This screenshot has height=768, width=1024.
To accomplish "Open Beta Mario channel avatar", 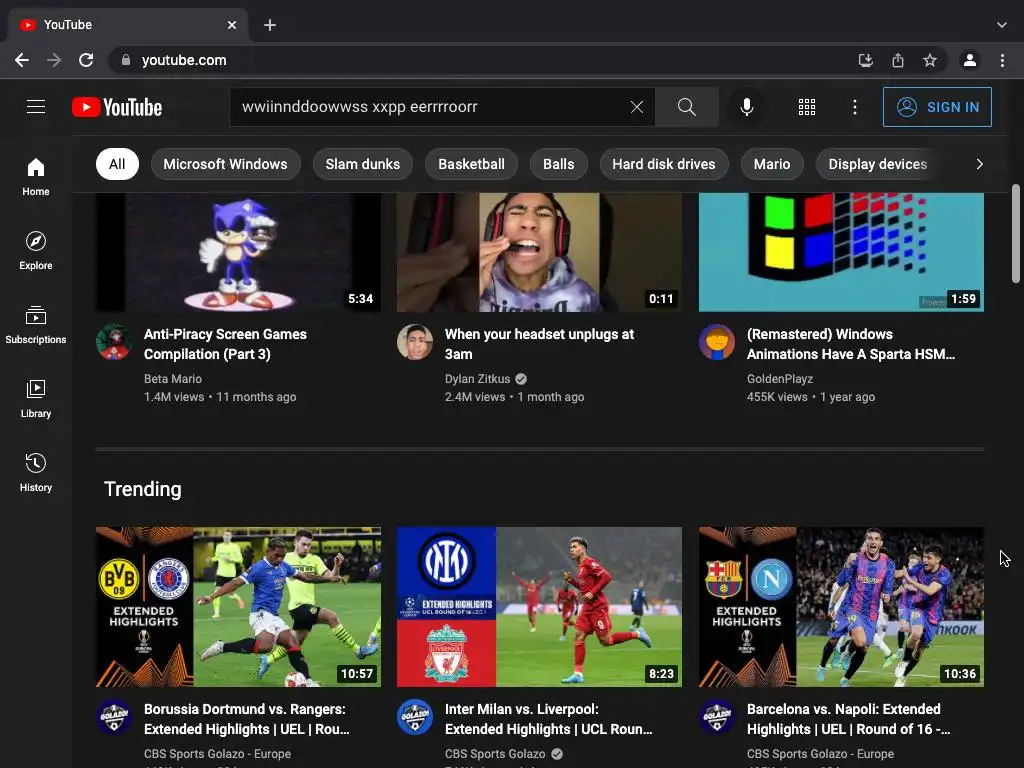I will [114, 342].
